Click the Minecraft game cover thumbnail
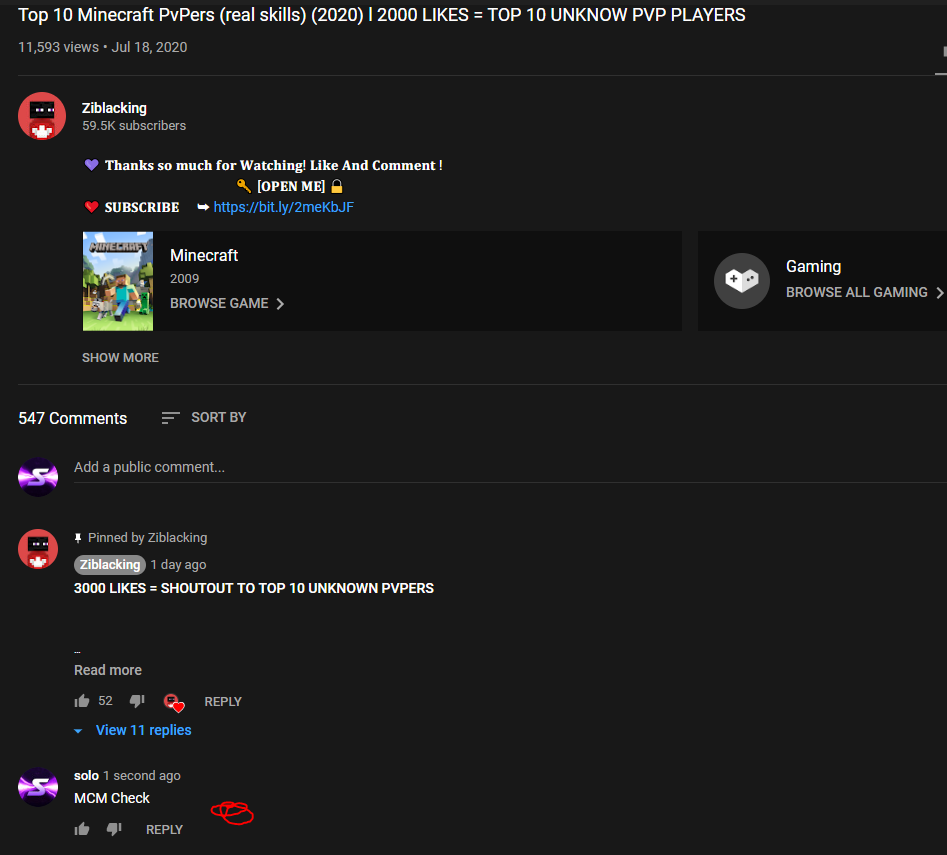Image resolution: width=947 pixels, height=855 pixels. (118, 281)
